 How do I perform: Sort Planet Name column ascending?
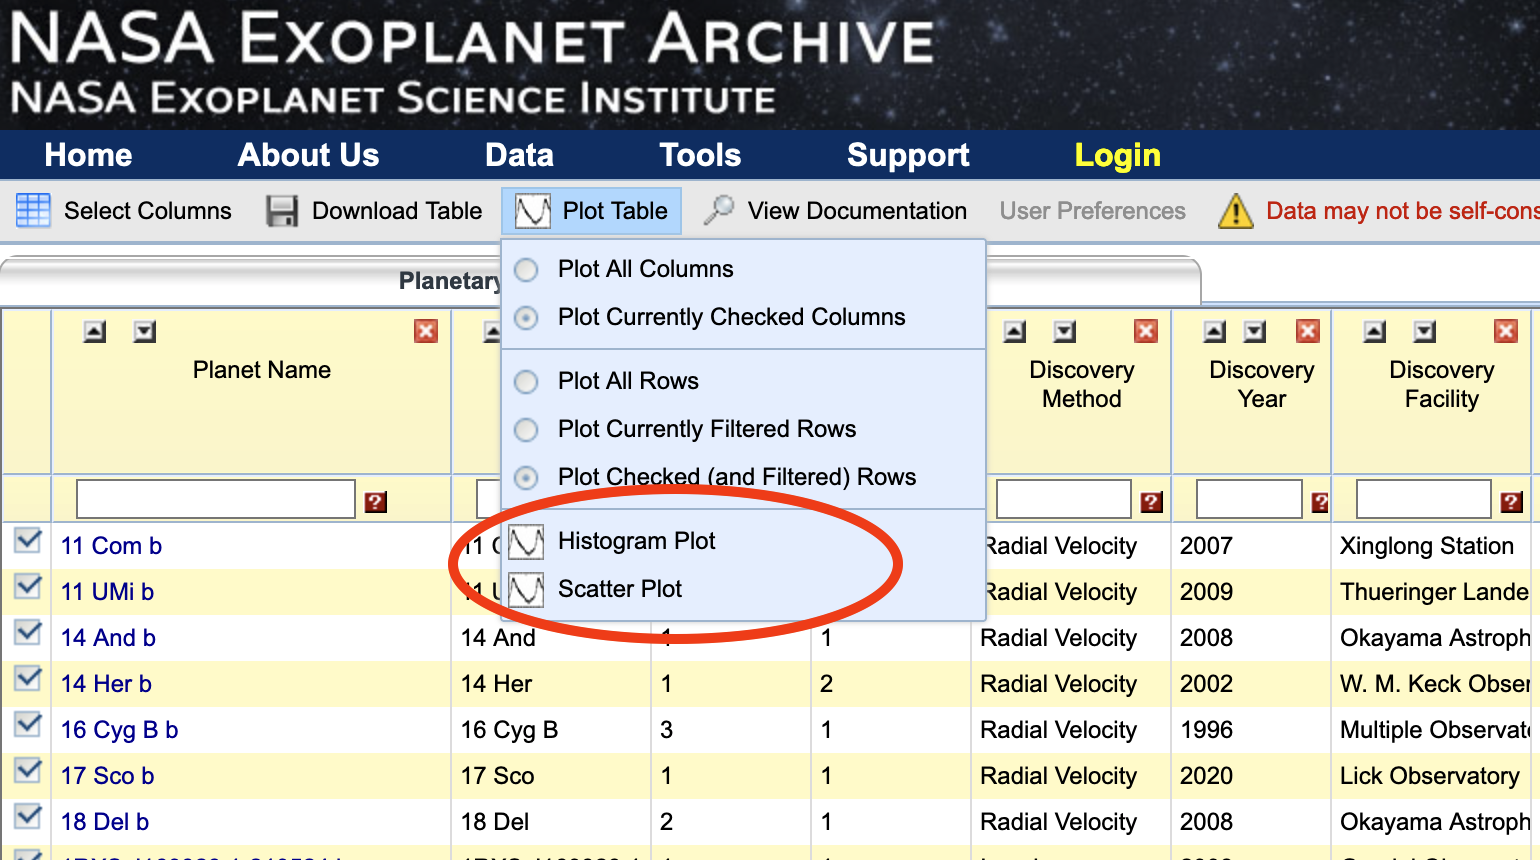(x=95, y=331)
